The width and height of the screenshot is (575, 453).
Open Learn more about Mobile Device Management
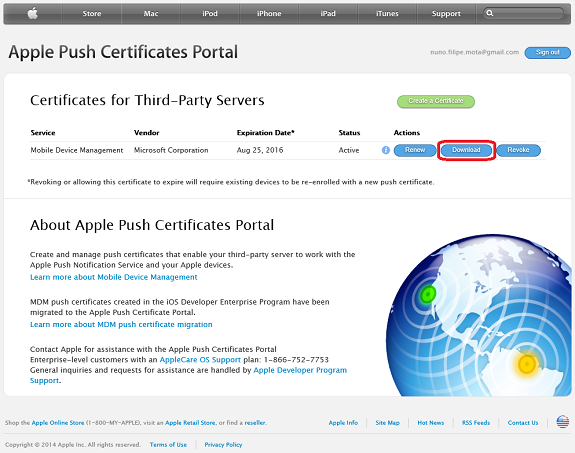click(x=114, y=277)
